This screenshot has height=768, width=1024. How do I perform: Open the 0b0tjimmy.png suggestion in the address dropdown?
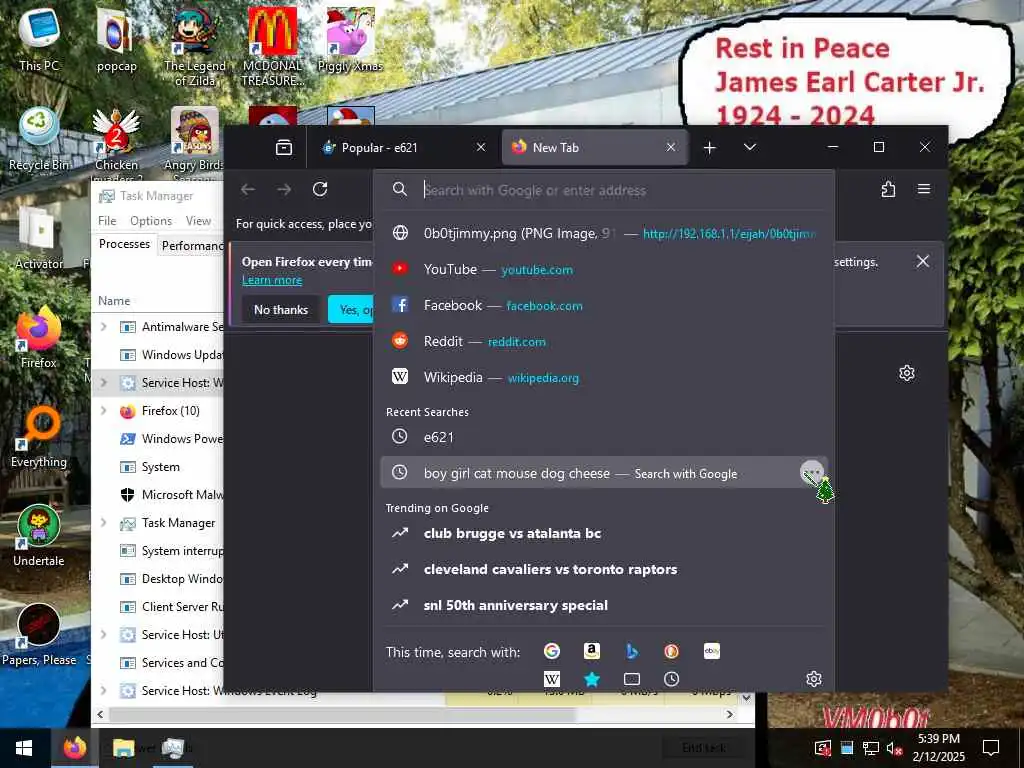tap(603, 233)
